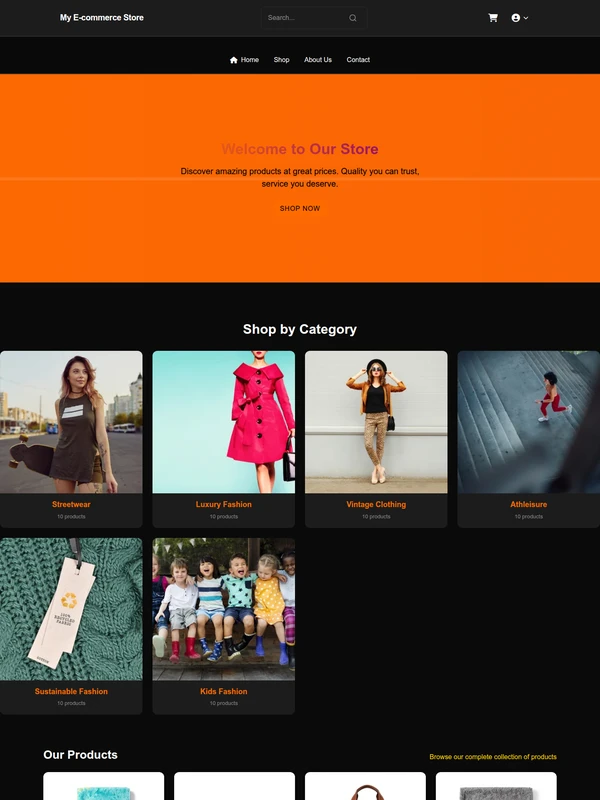Open the Kids Fashion category image
Image resolution: width=600 pixels, height=800 pixels.
tap(223, 609)
